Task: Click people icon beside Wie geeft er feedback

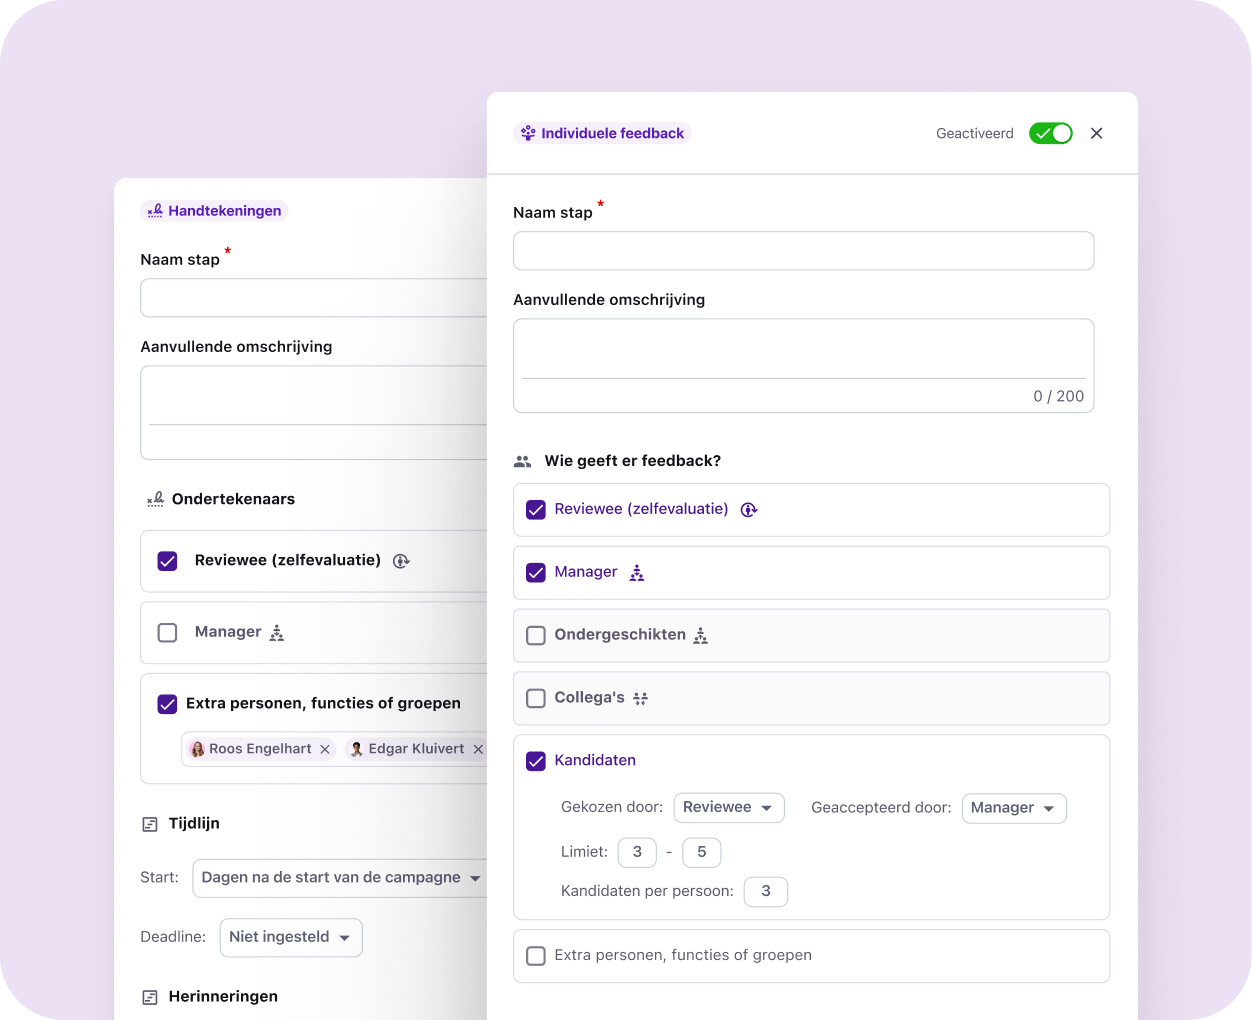Action: point(522,462)
